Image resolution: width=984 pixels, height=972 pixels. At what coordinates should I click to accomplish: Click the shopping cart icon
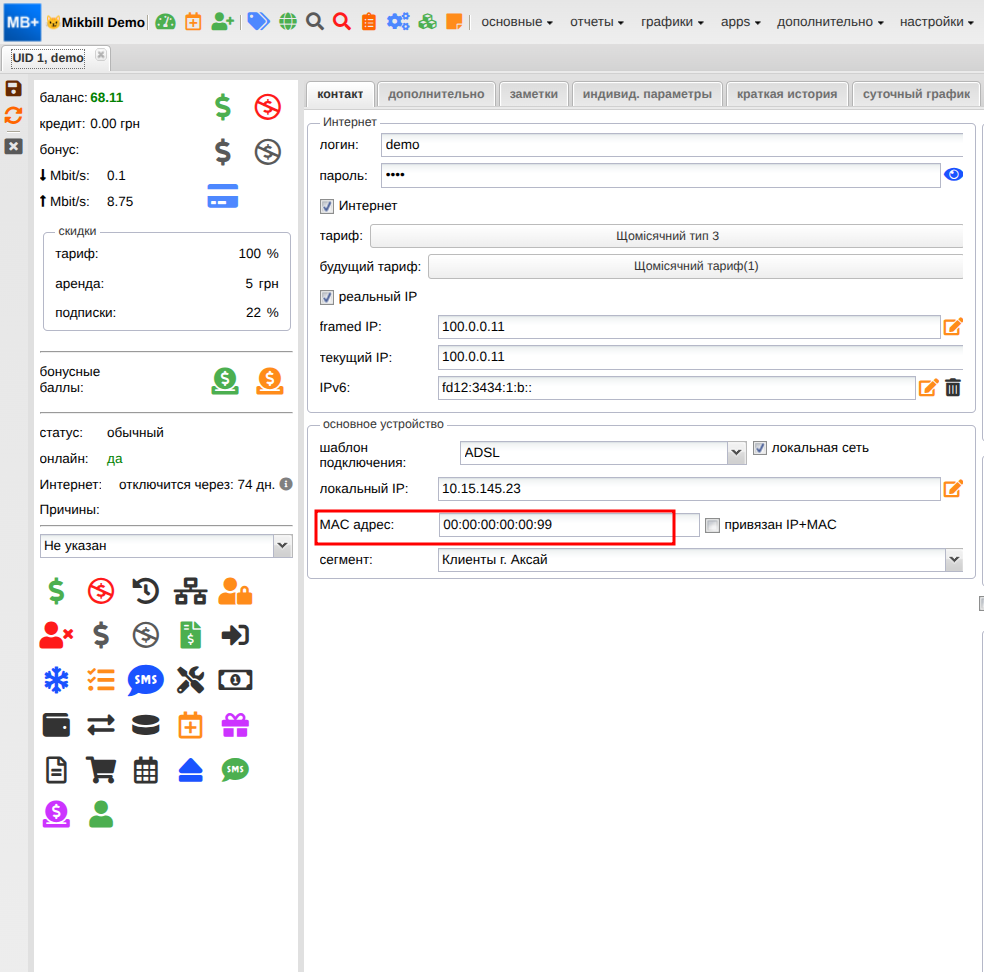101,770
